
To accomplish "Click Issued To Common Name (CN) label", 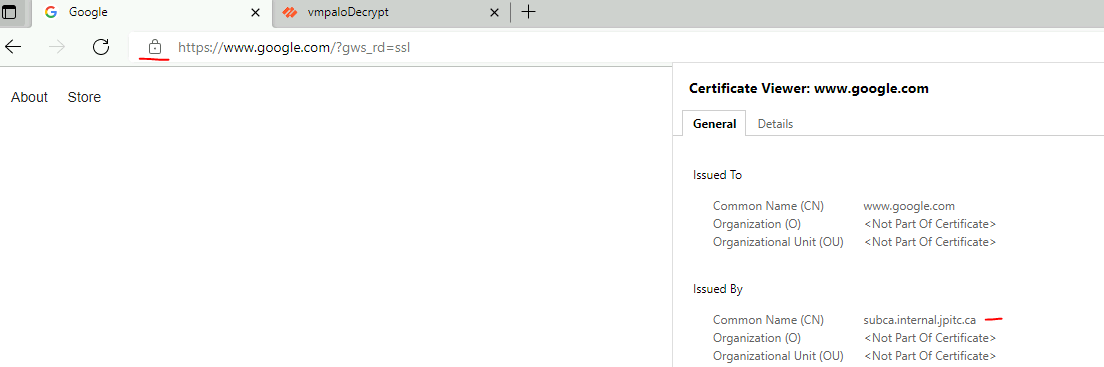I will pyautogui.click(x=768, y=206).
